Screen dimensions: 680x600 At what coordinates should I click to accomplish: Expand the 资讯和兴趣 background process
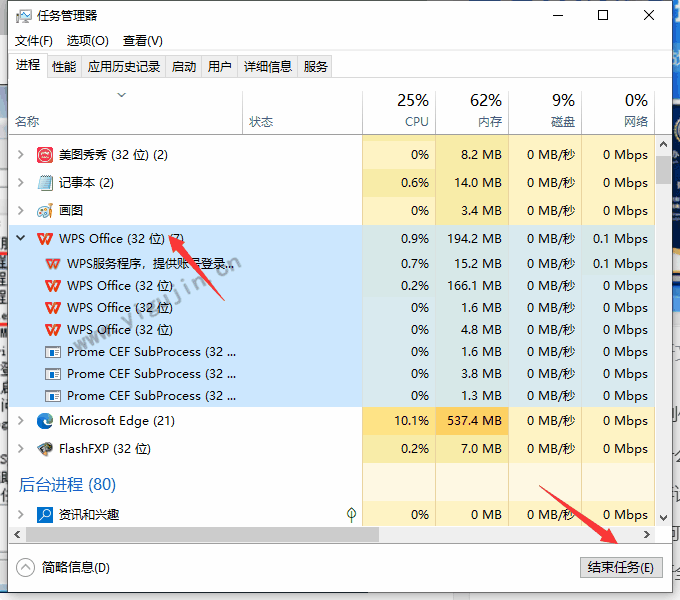click(x=20, y=515)
